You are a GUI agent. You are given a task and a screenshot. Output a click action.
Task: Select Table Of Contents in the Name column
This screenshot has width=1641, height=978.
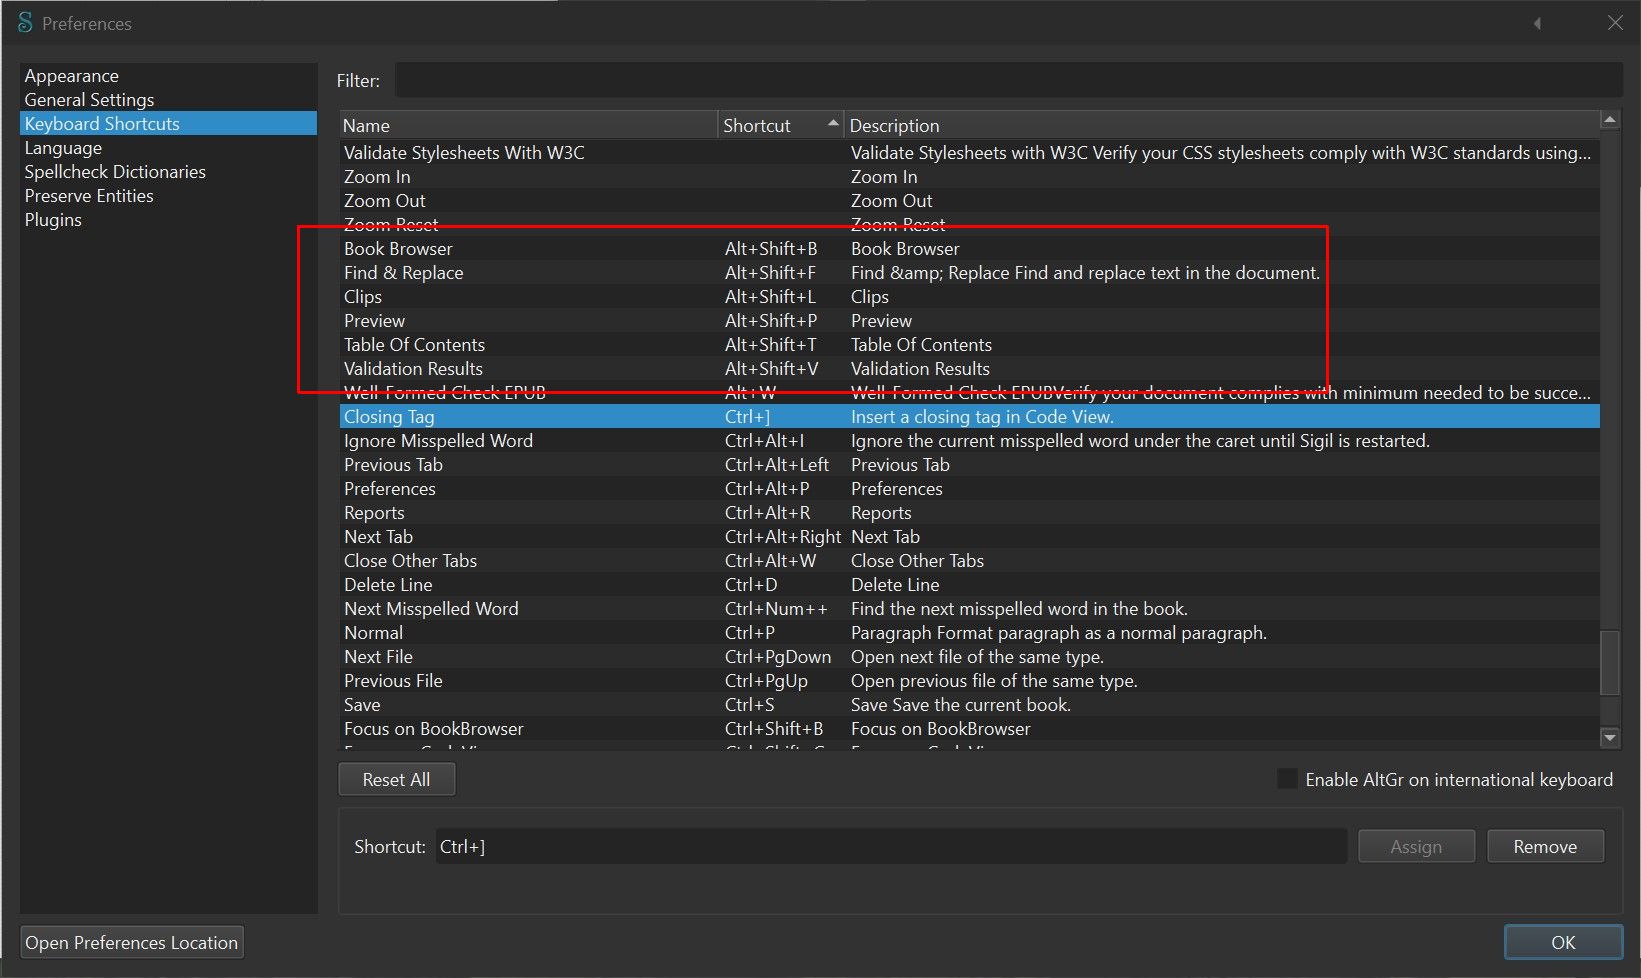(414, 345)
